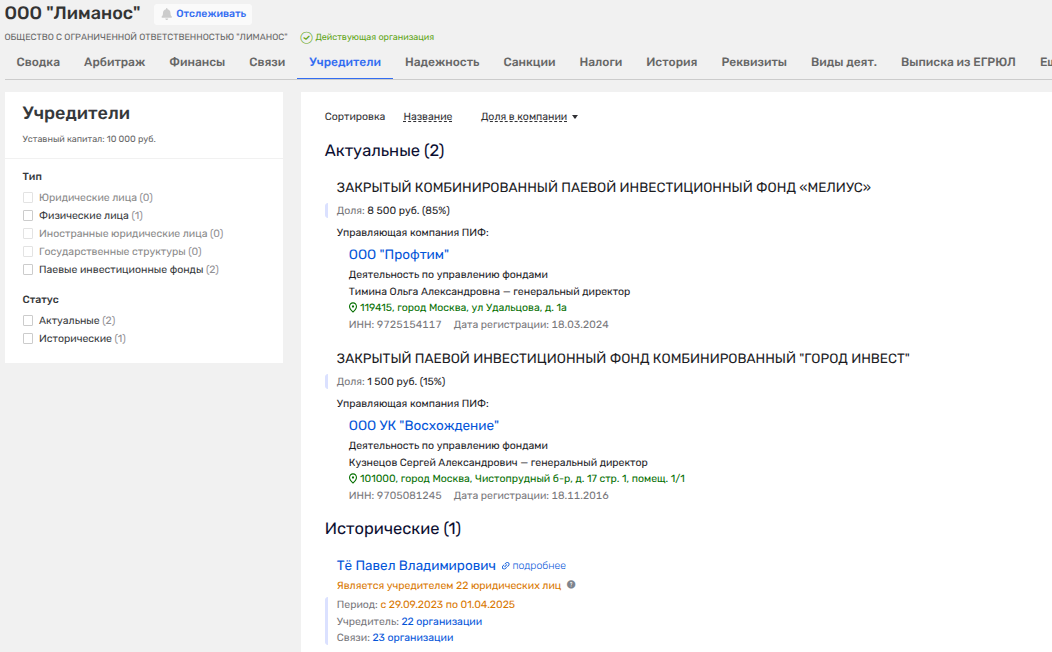Click the question mark help icon
The height and width of the screenshot is (652, 1052).
click(x=572, y=585)
